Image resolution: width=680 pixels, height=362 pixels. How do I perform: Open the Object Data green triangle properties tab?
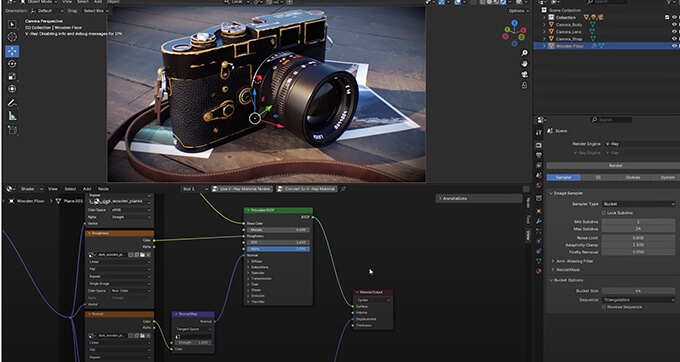point(539,261)
